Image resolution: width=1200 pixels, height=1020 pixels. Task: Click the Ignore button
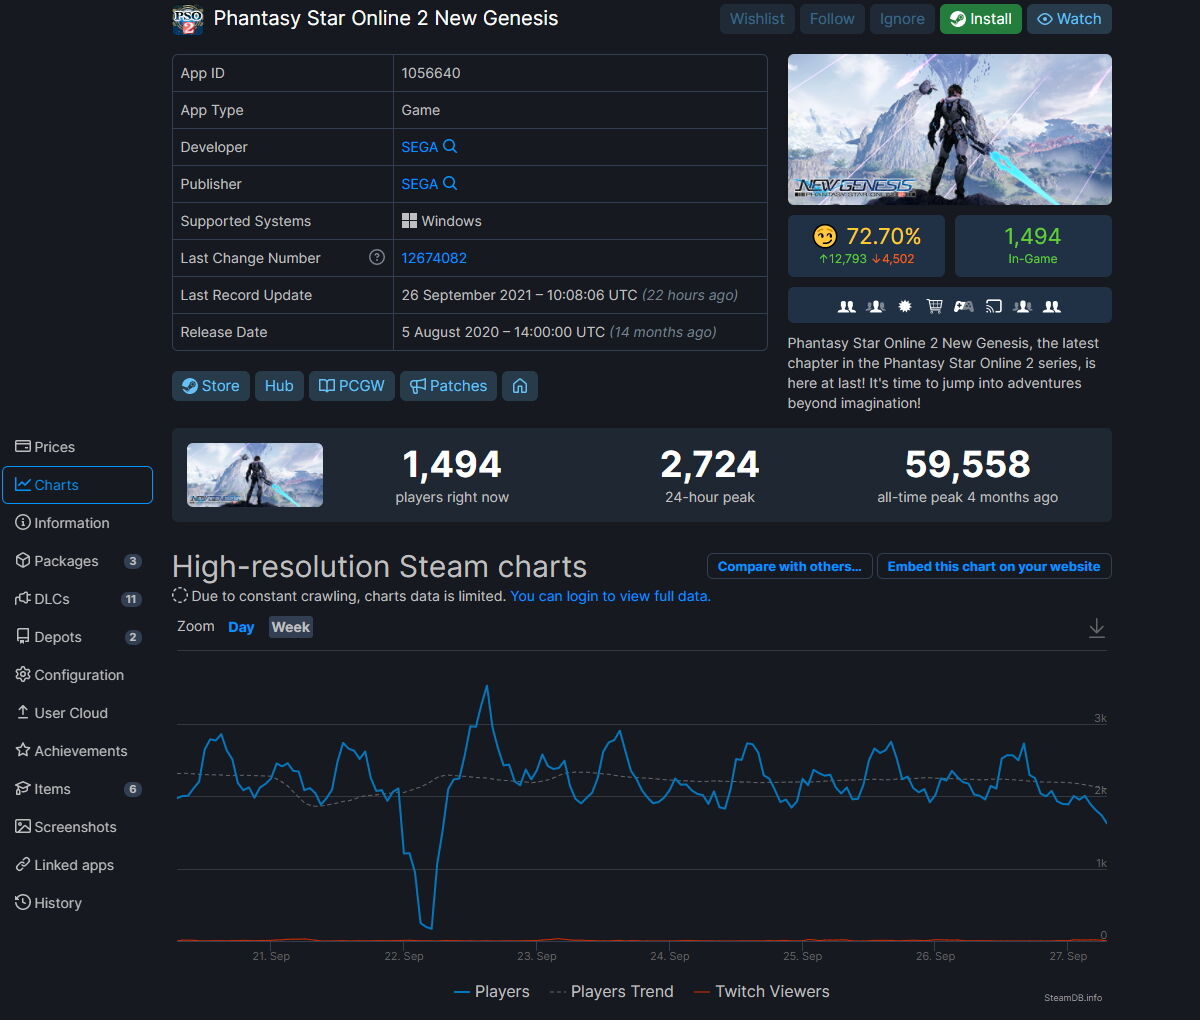[x=902, y=19]
